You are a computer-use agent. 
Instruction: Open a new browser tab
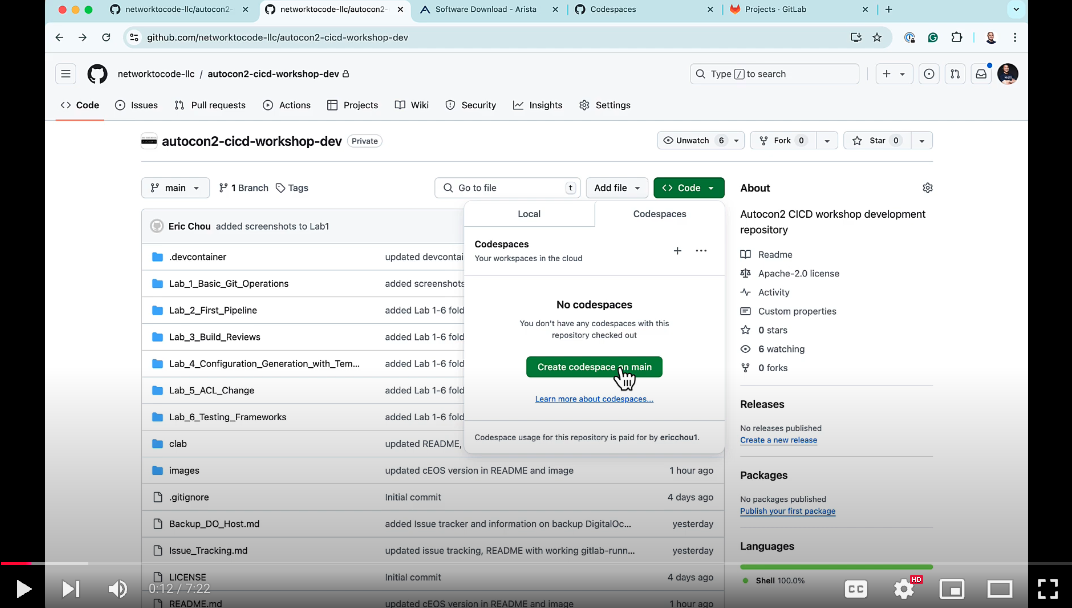888,10
